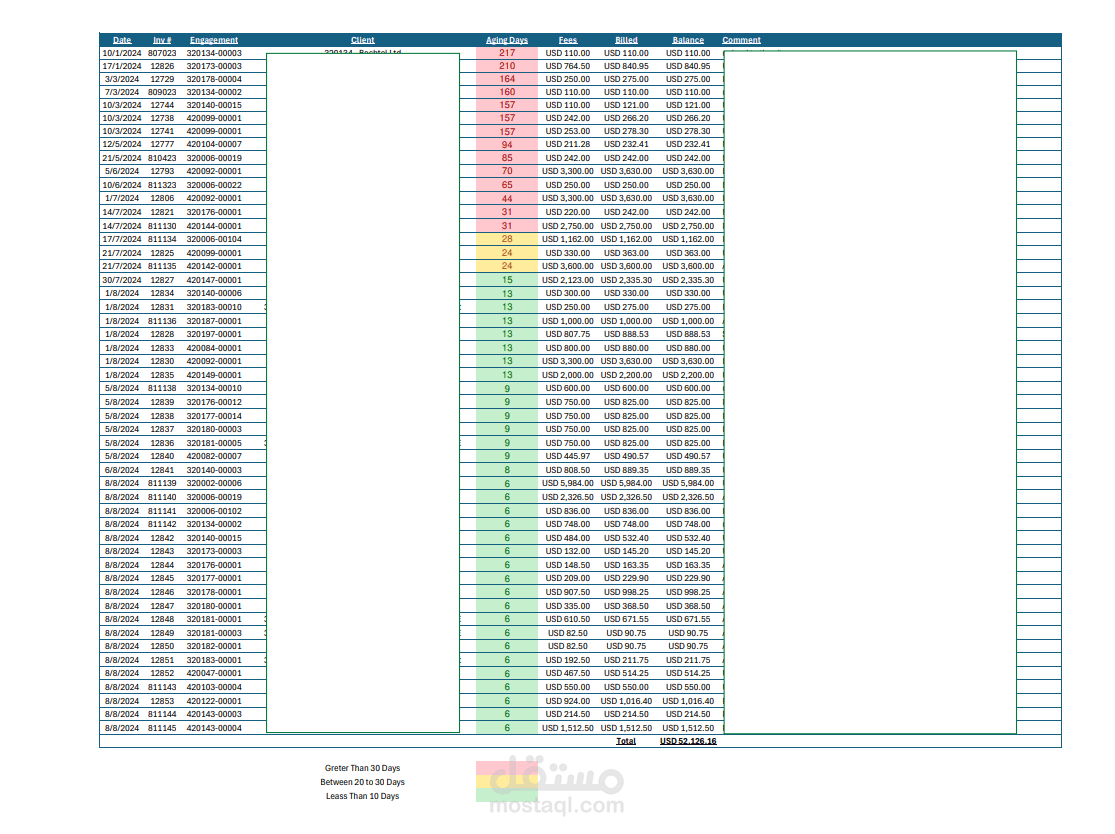The width and height of the screenshot is (1115, 834).
Task: Click fees cell USD 211.28
Action: [x=567, y=144]
